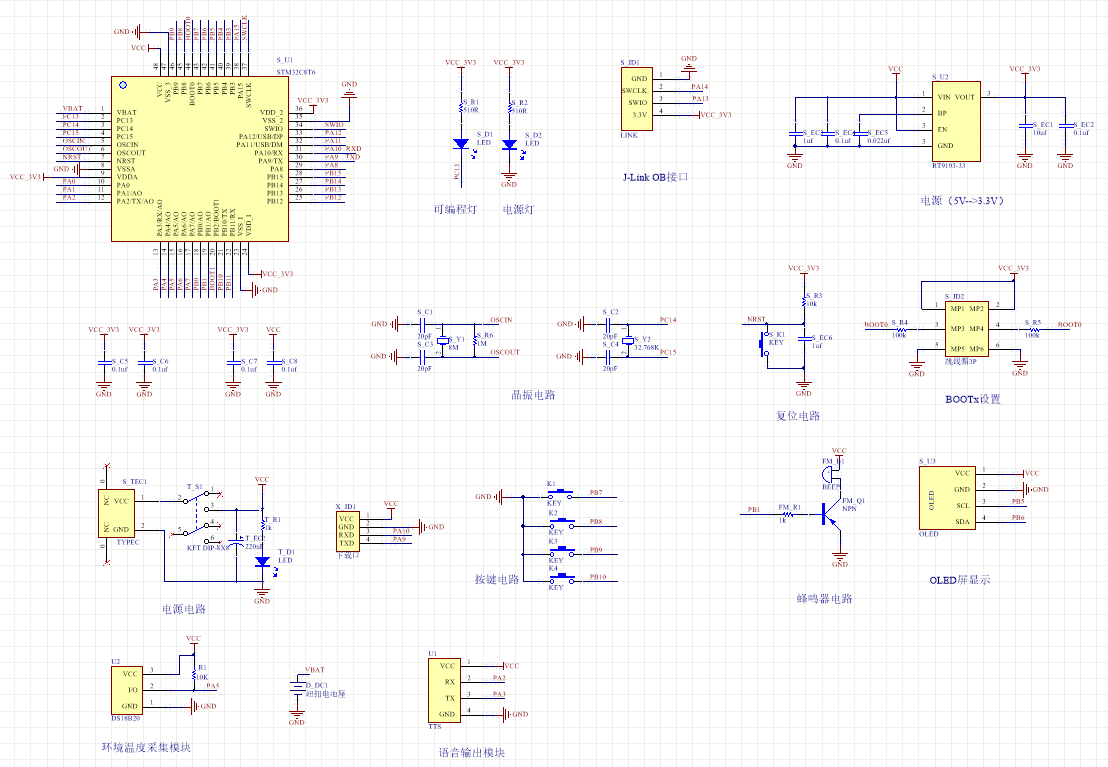The height and width of the screenshot is (767, 1108).
Task: Select the S_Y2 32.768K crystal
Action: [628, 340]
